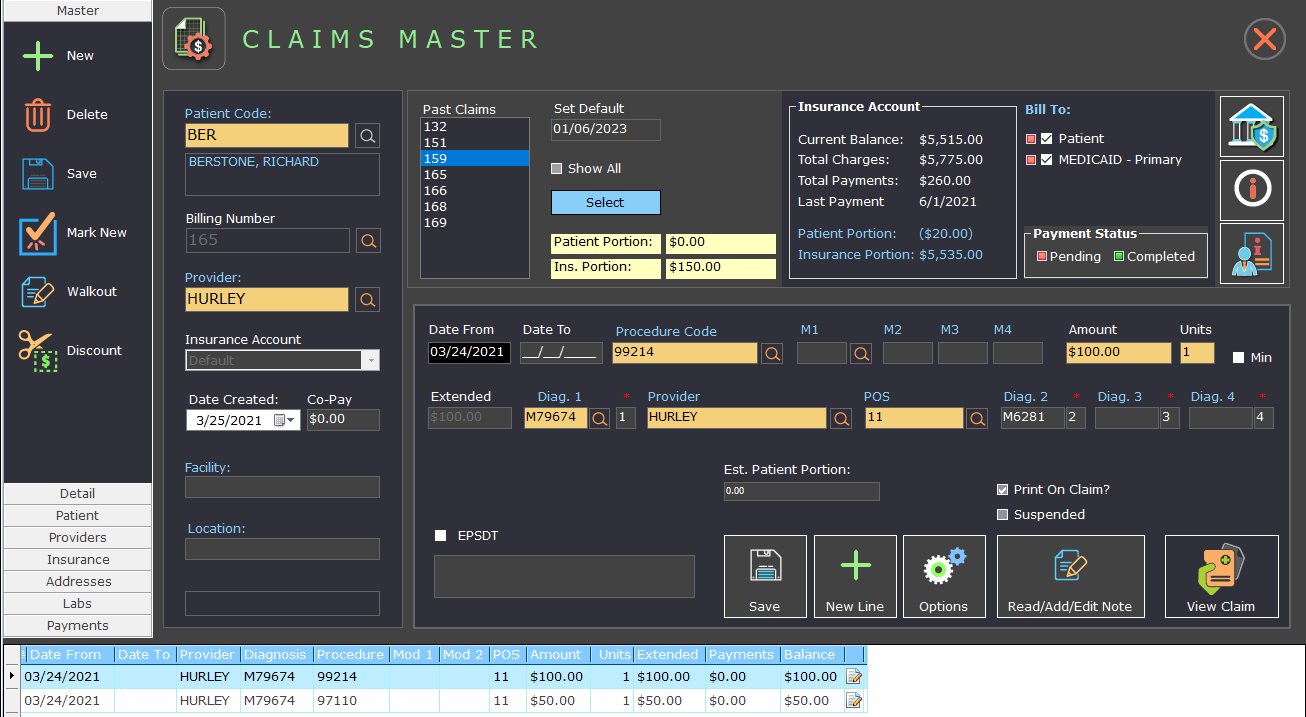Switch to the Payments tab
Image resolution: width=1306 pixels, height=717 pixels.
(x=77, y=625)
